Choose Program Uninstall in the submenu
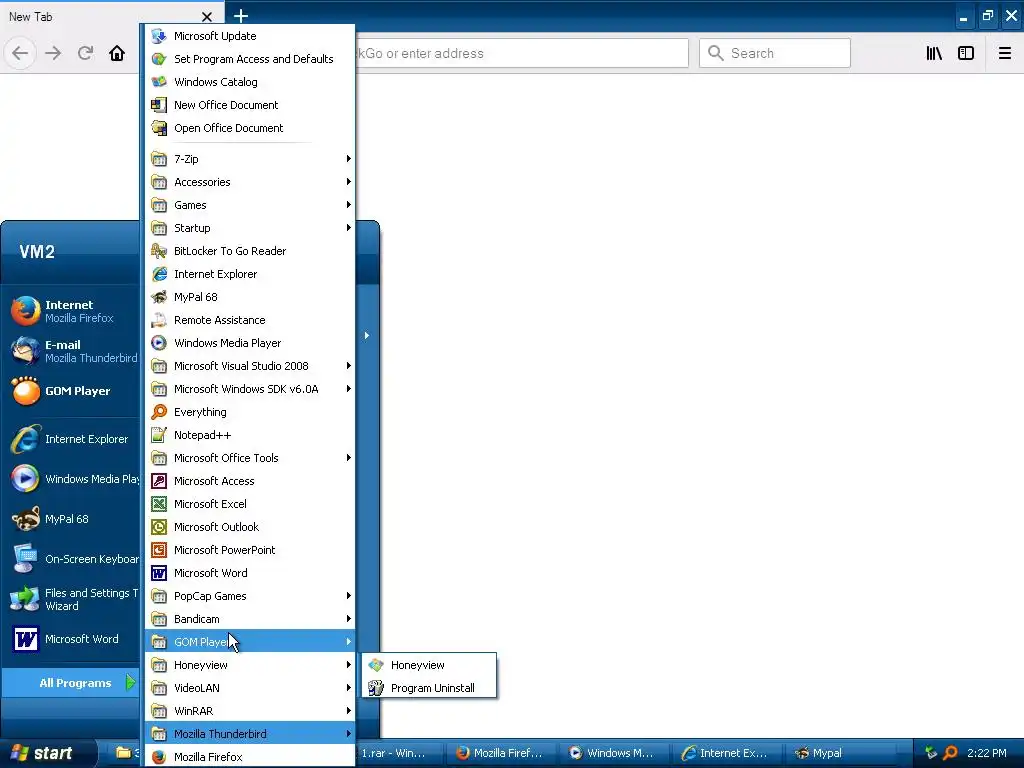This screenshot has height=768, width=1024. (429, 688)
